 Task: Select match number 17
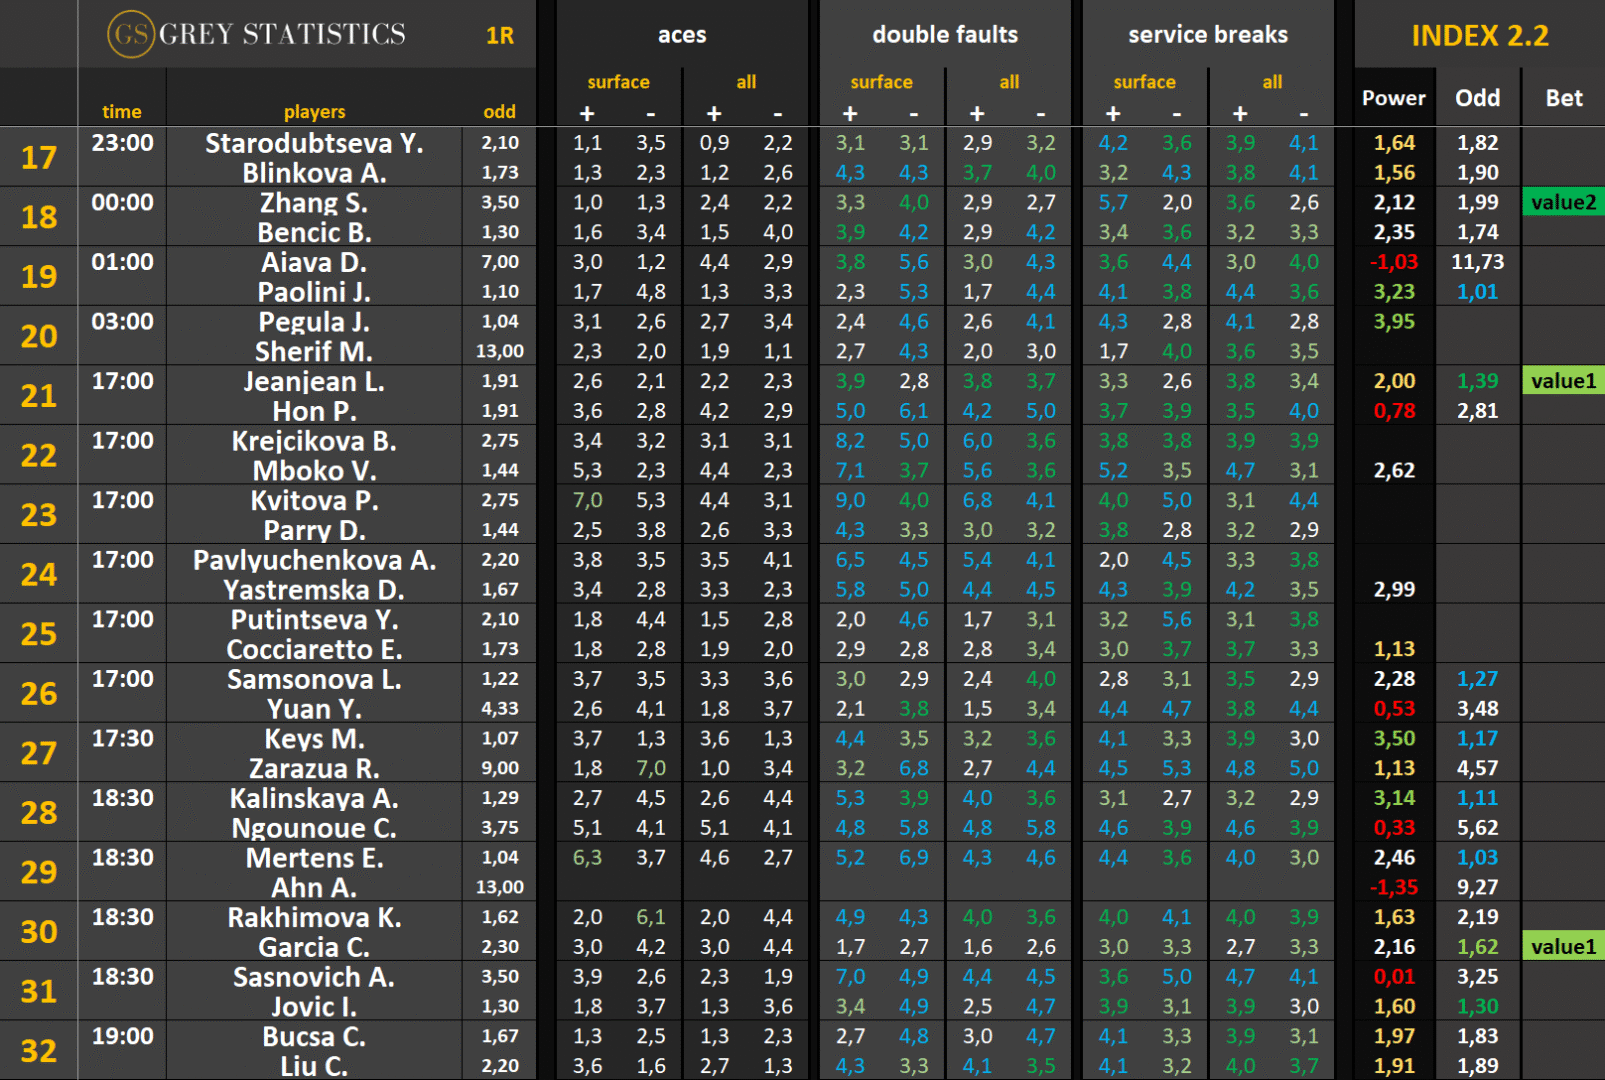click(x=39, y=158)
